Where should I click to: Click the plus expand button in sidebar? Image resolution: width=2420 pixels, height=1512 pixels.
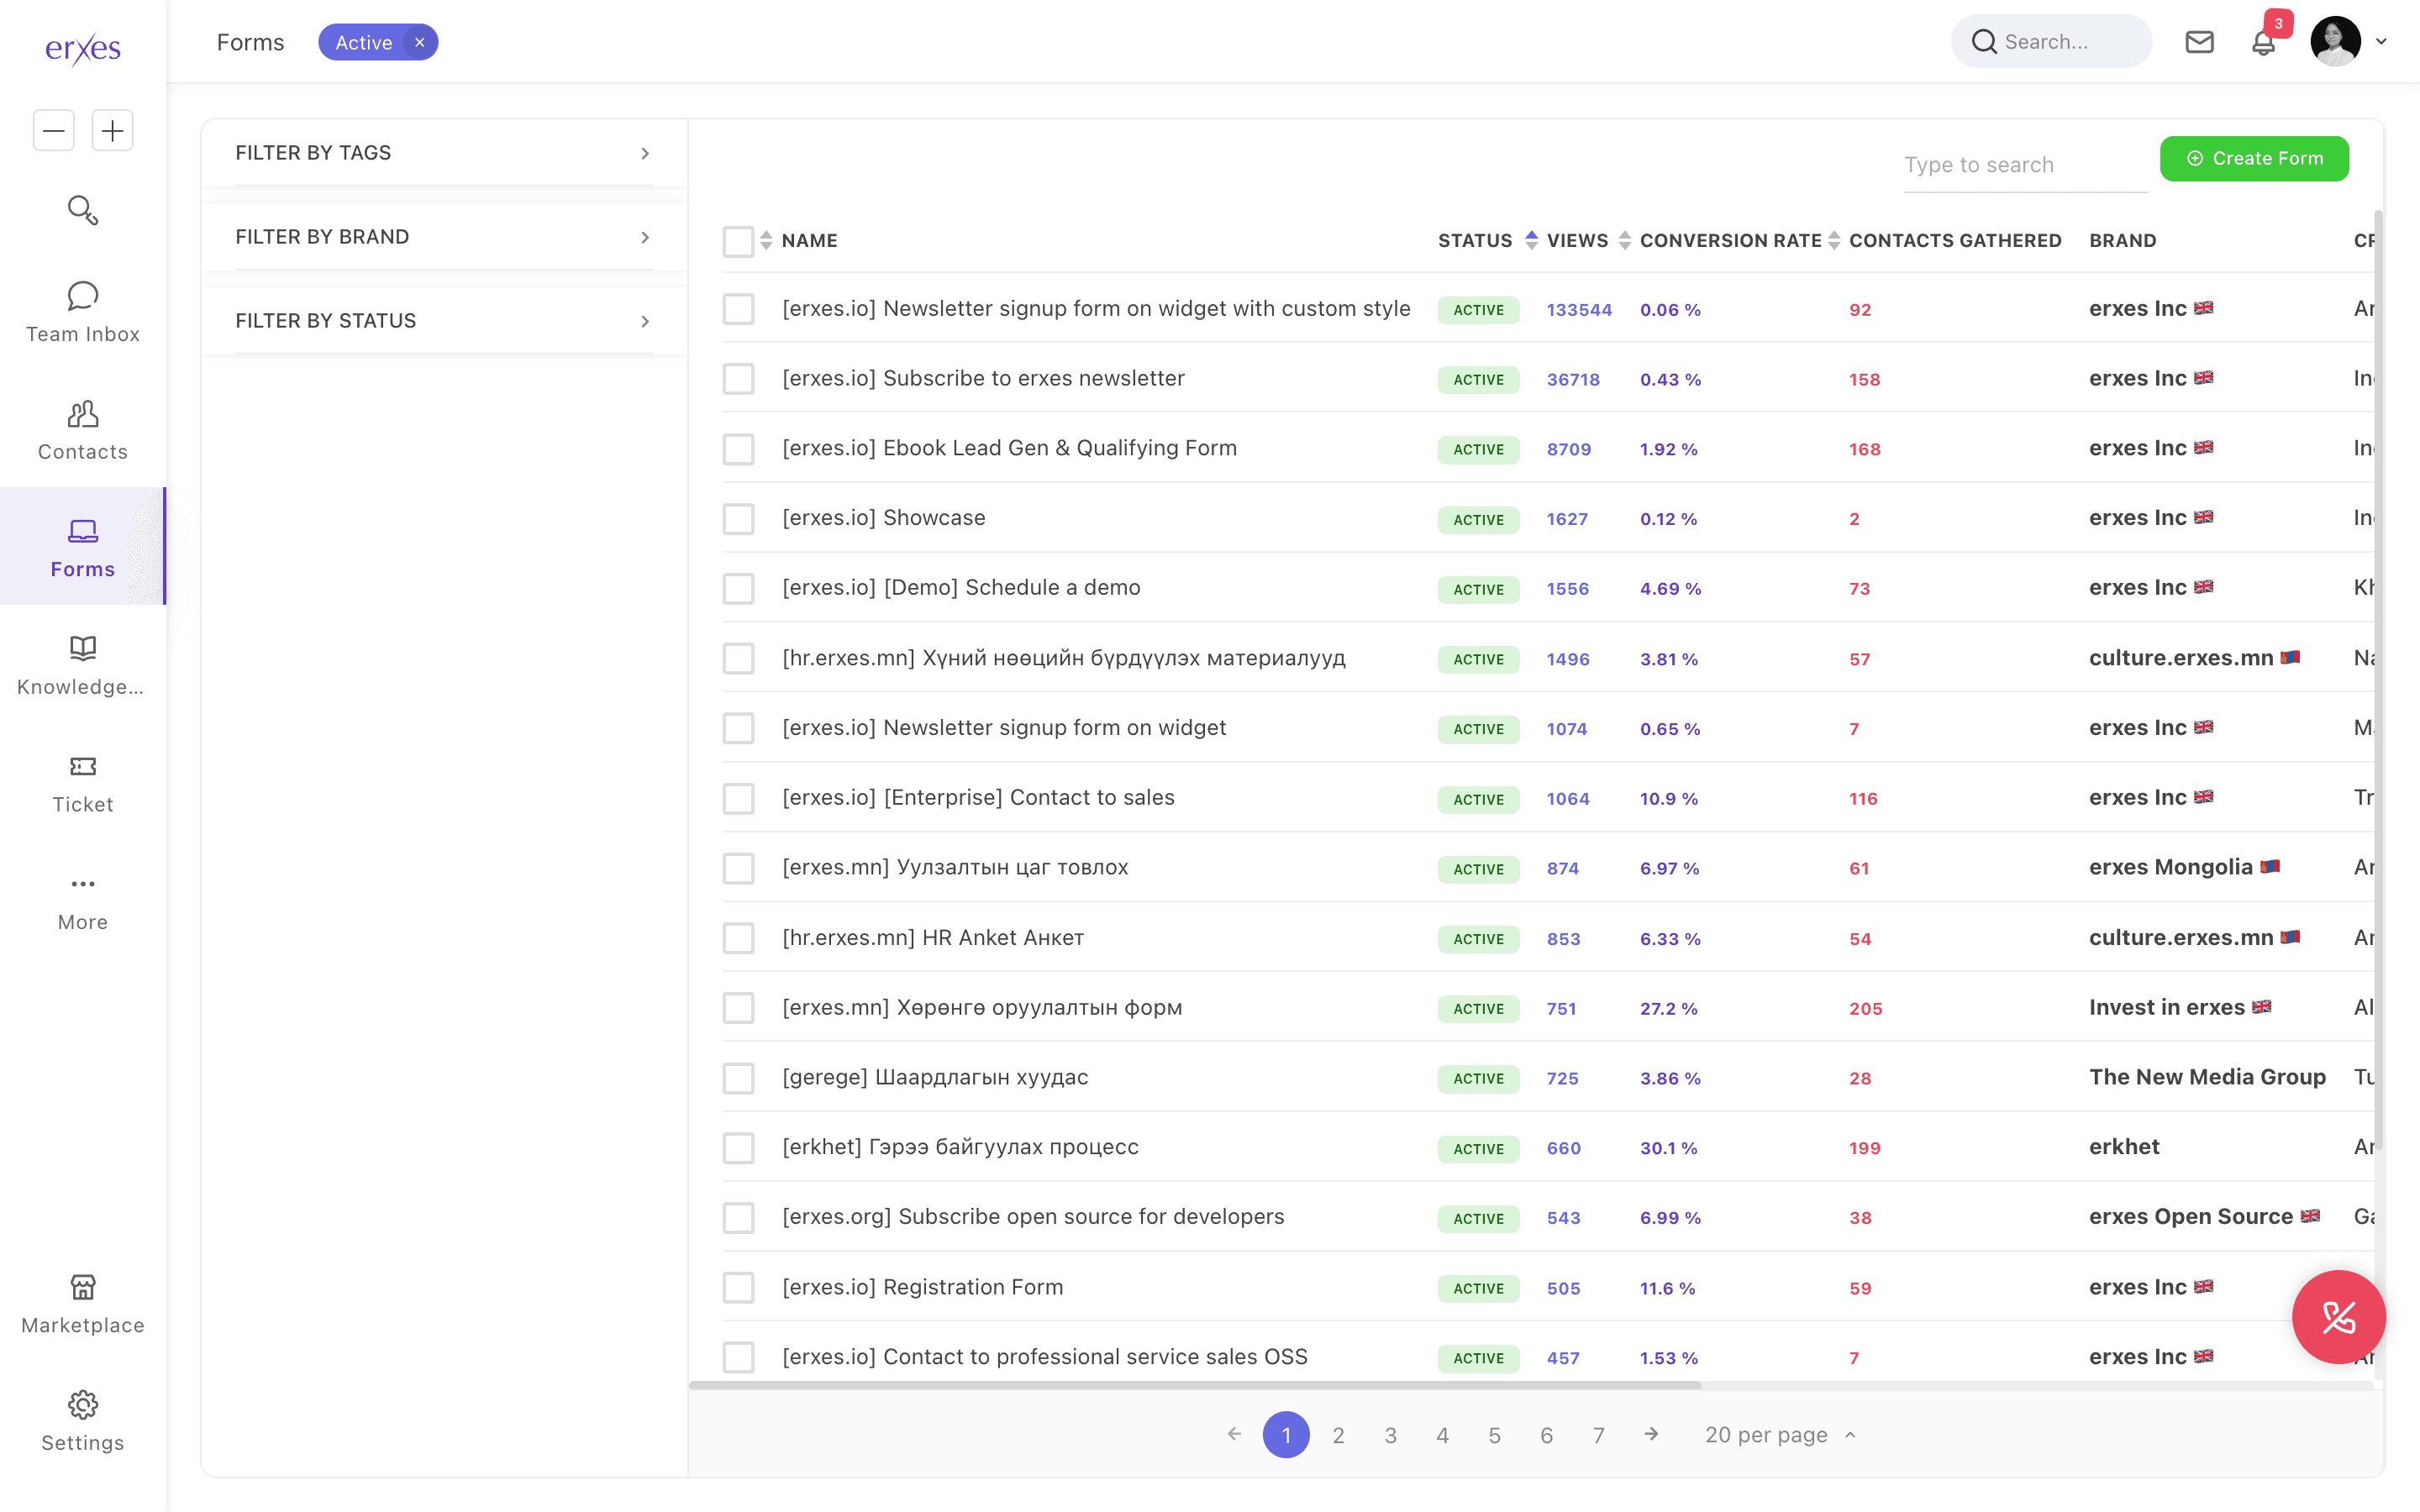(x=112, y=130)
